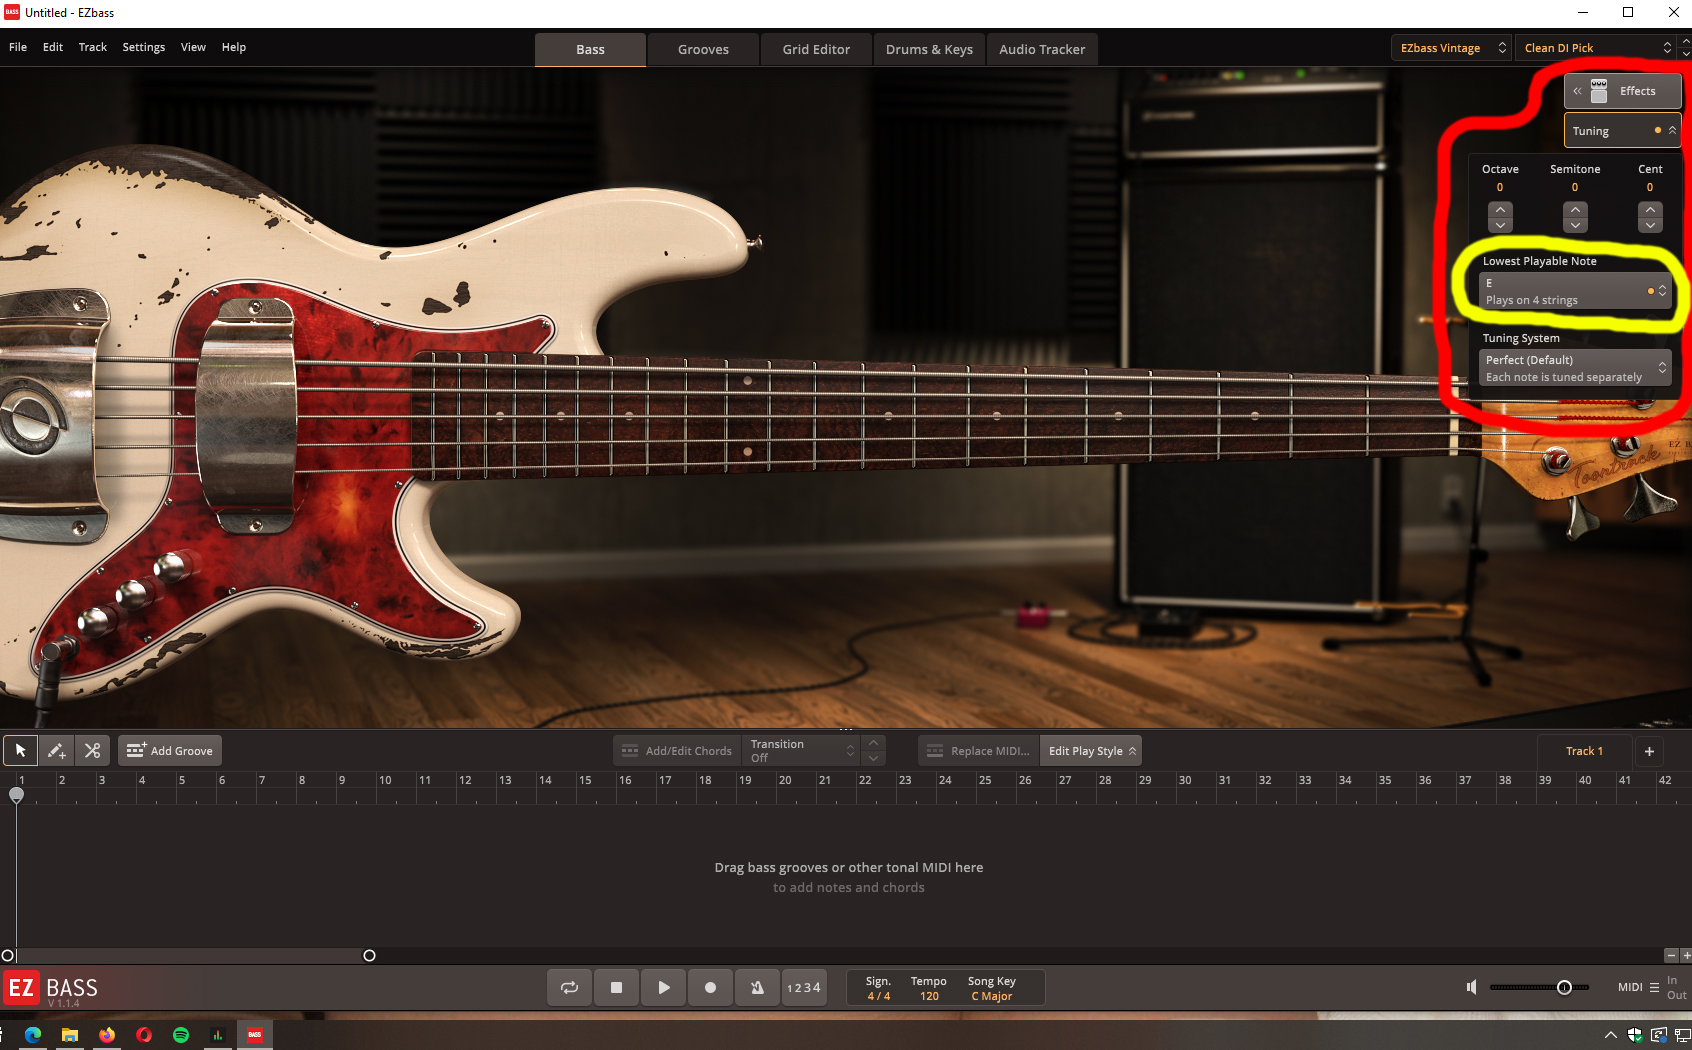Increase the Semitone value by one
Image resolution: width=1692 pixels, height=1050 pixels.
click(x=1575, y=209)
